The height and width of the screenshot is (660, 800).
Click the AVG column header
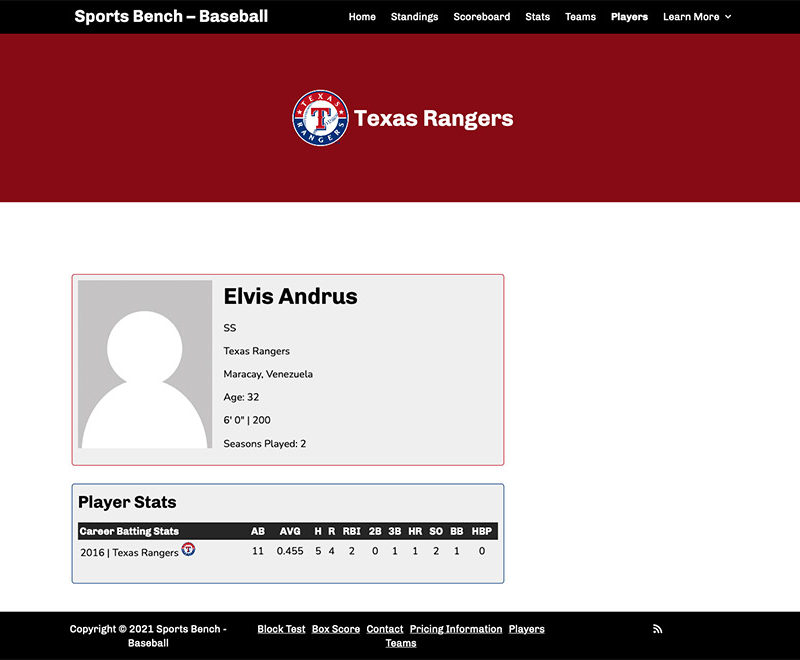point(290,531)
